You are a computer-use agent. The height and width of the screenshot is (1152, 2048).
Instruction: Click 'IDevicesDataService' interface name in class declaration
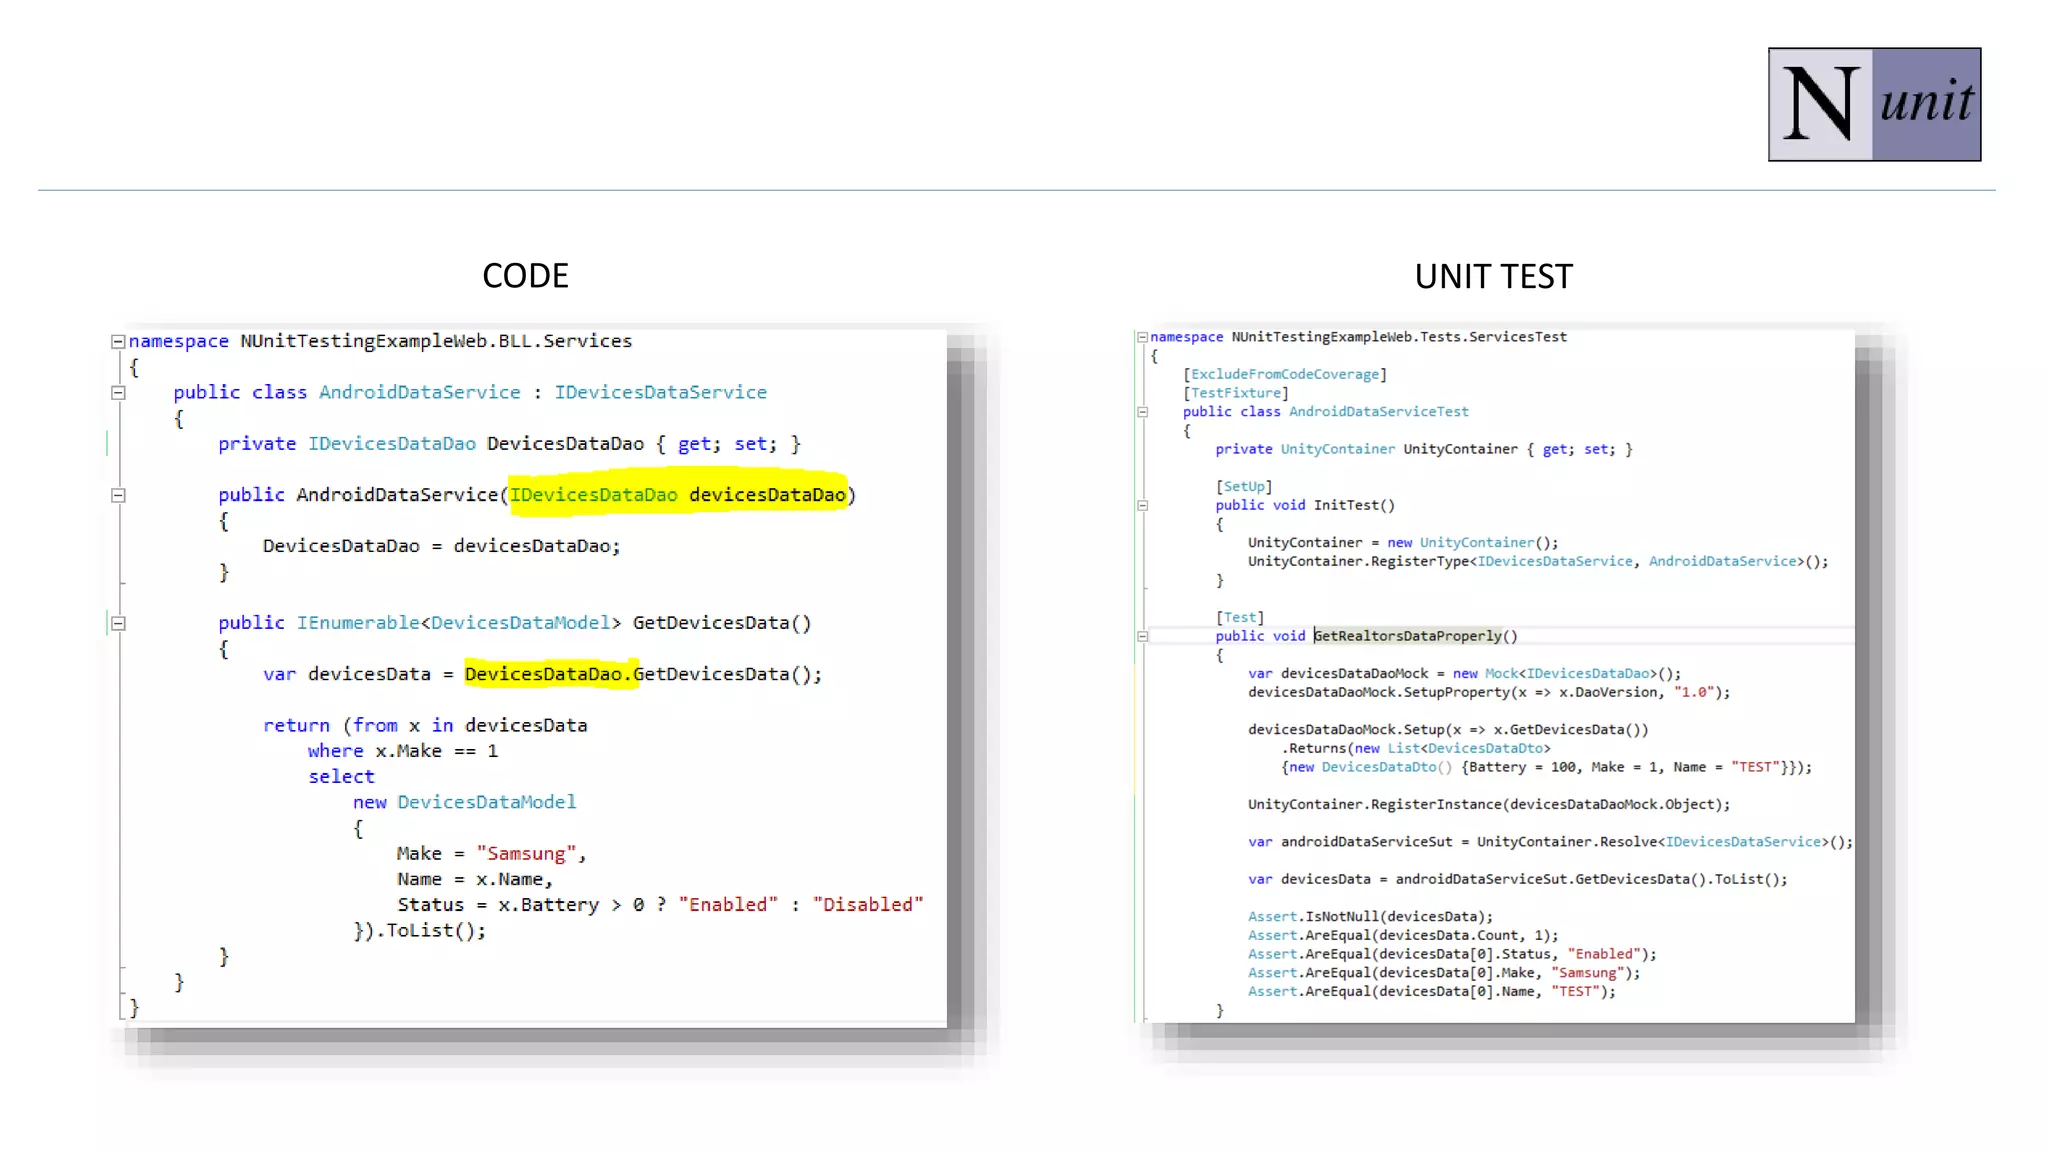[x=661, y=393]
